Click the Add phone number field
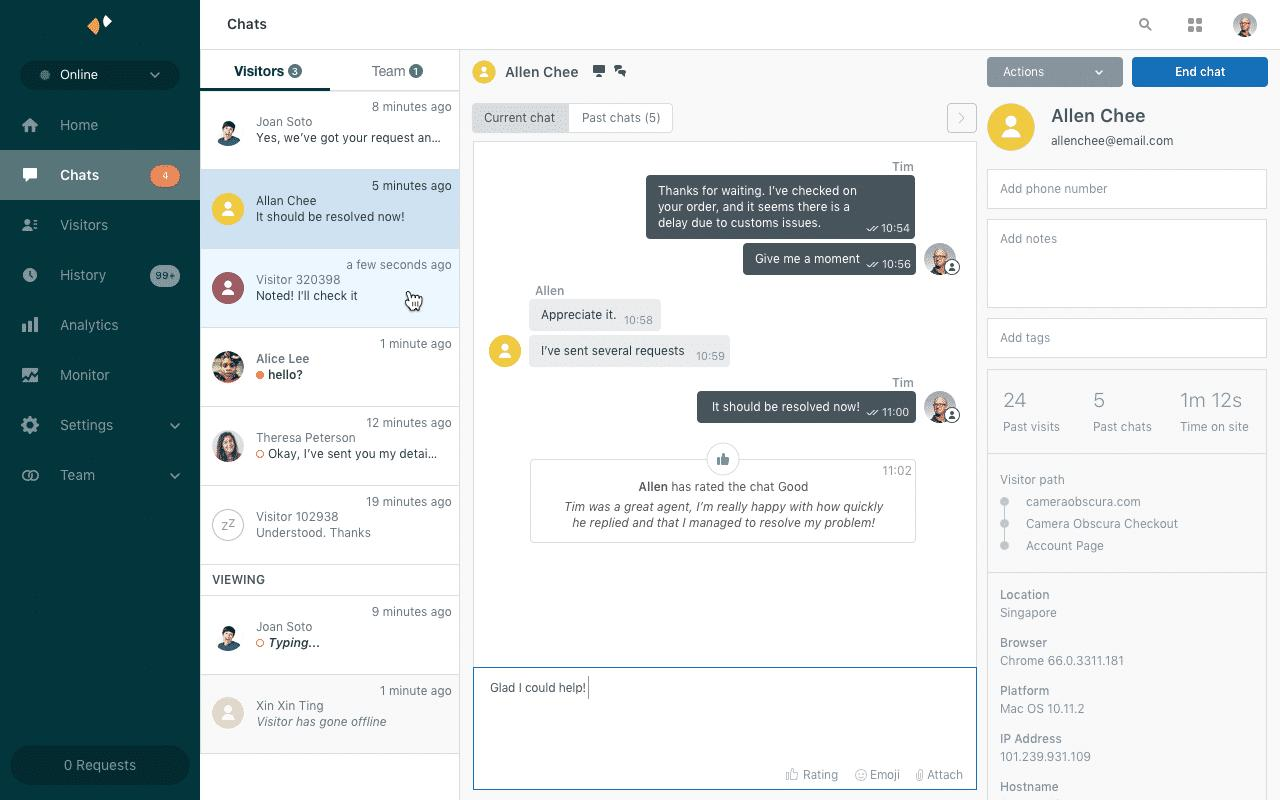 tap(1126, 189)
